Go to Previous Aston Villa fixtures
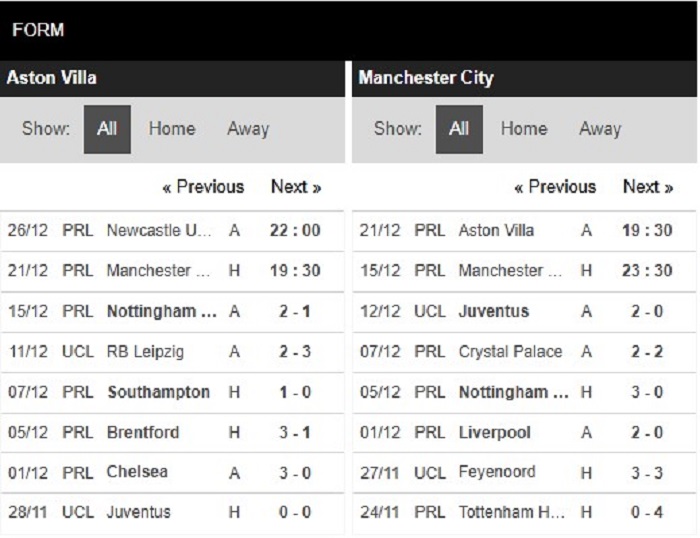This screenshot has width=700, height=538. 203,187
